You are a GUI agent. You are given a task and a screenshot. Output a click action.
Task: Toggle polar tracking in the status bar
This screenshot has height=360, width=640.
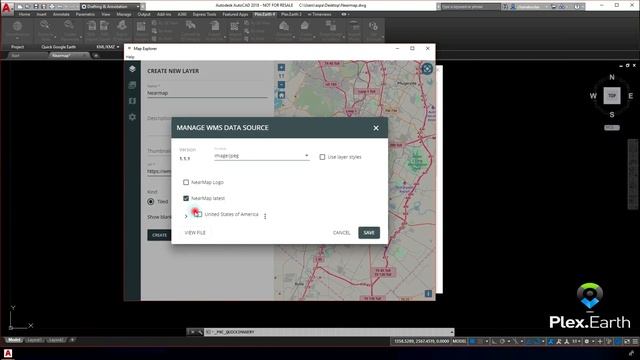point(502,341)
